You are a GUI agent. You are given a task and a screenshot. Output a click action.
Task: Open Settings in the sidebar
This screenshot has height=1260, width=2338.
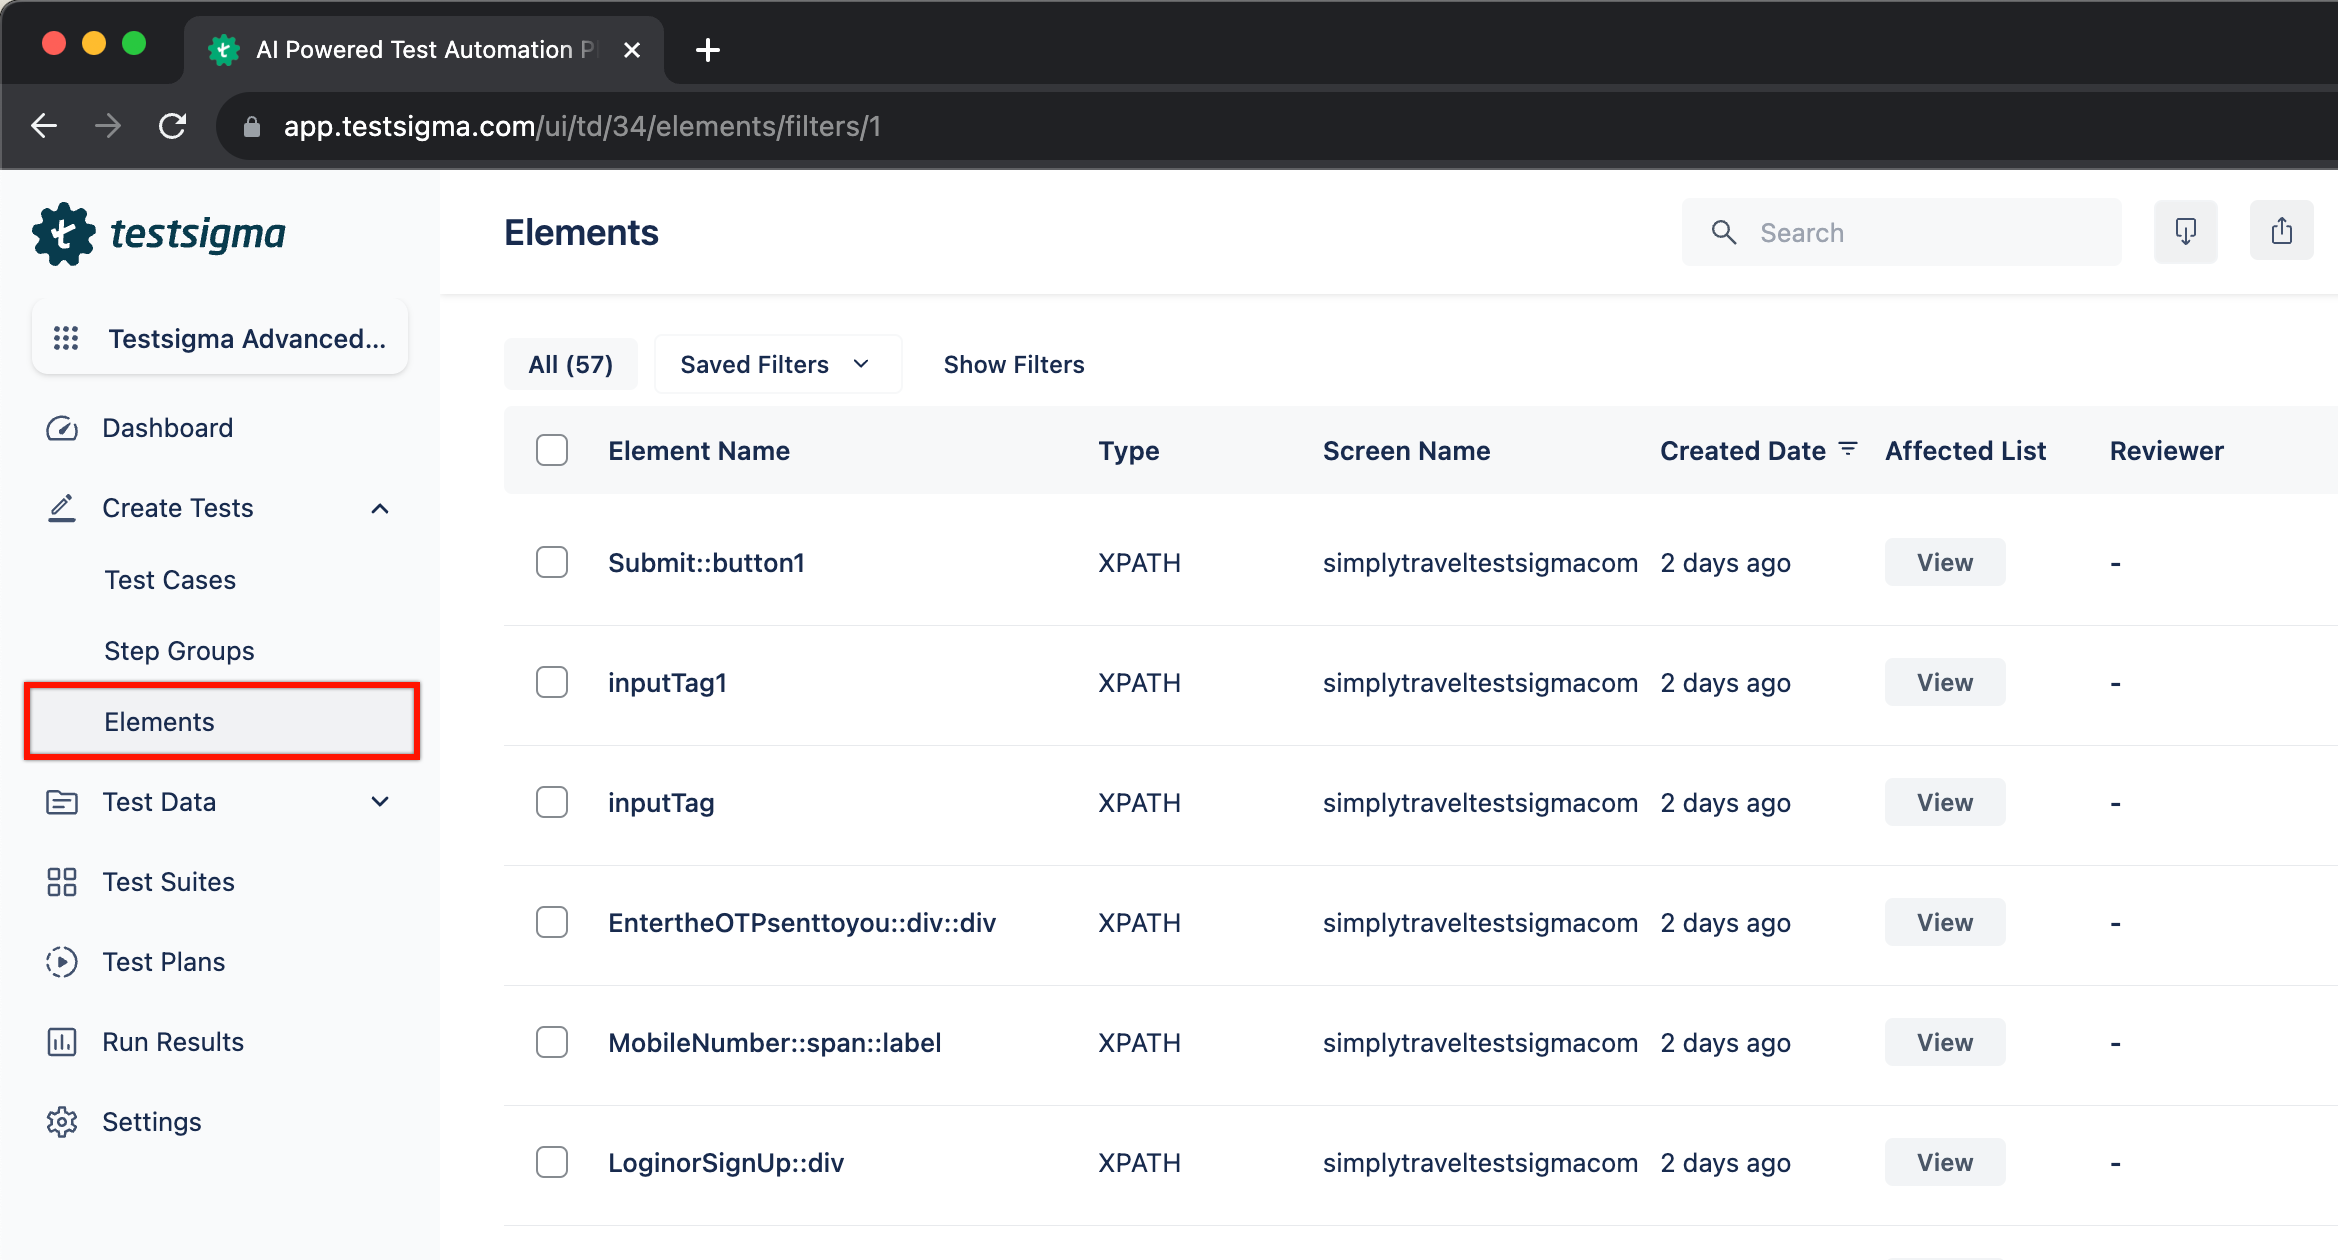click(152, 1122)
